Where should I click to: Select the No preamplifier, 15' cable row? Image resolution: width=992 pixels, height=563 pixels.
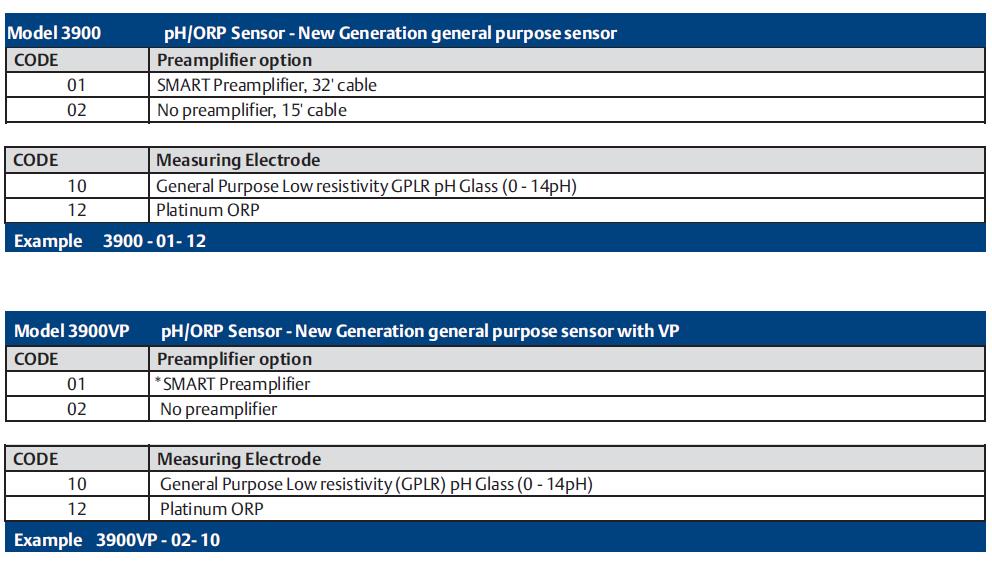pyautogui.click(x=495, y=110)
